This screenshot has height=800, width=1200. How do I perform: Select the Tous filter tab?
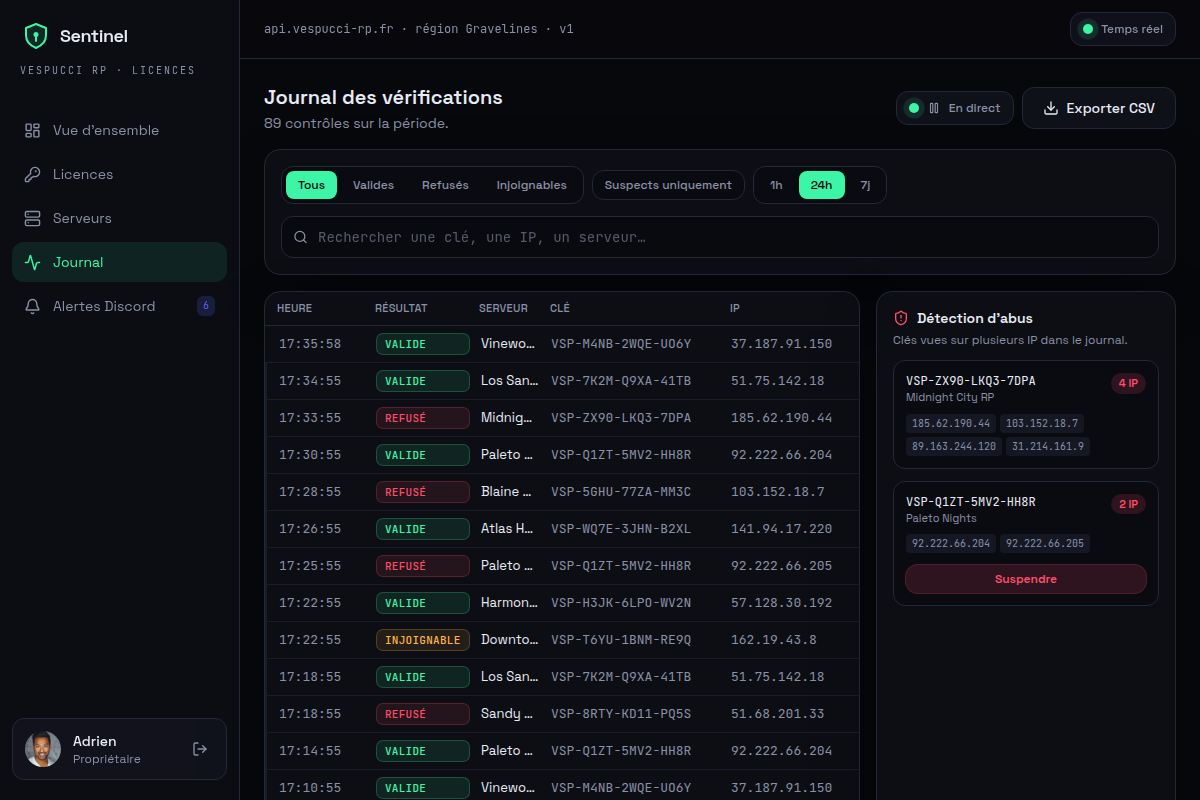point(311,185)
